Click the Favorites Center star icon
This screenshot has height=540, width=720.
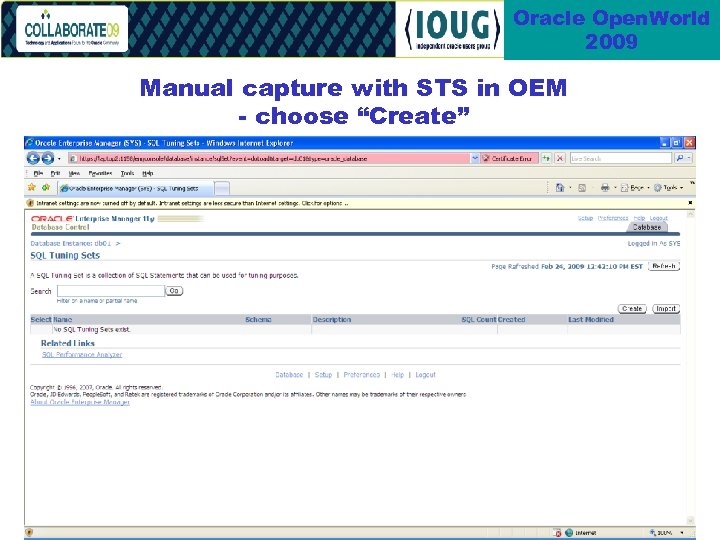coord(32,187)
